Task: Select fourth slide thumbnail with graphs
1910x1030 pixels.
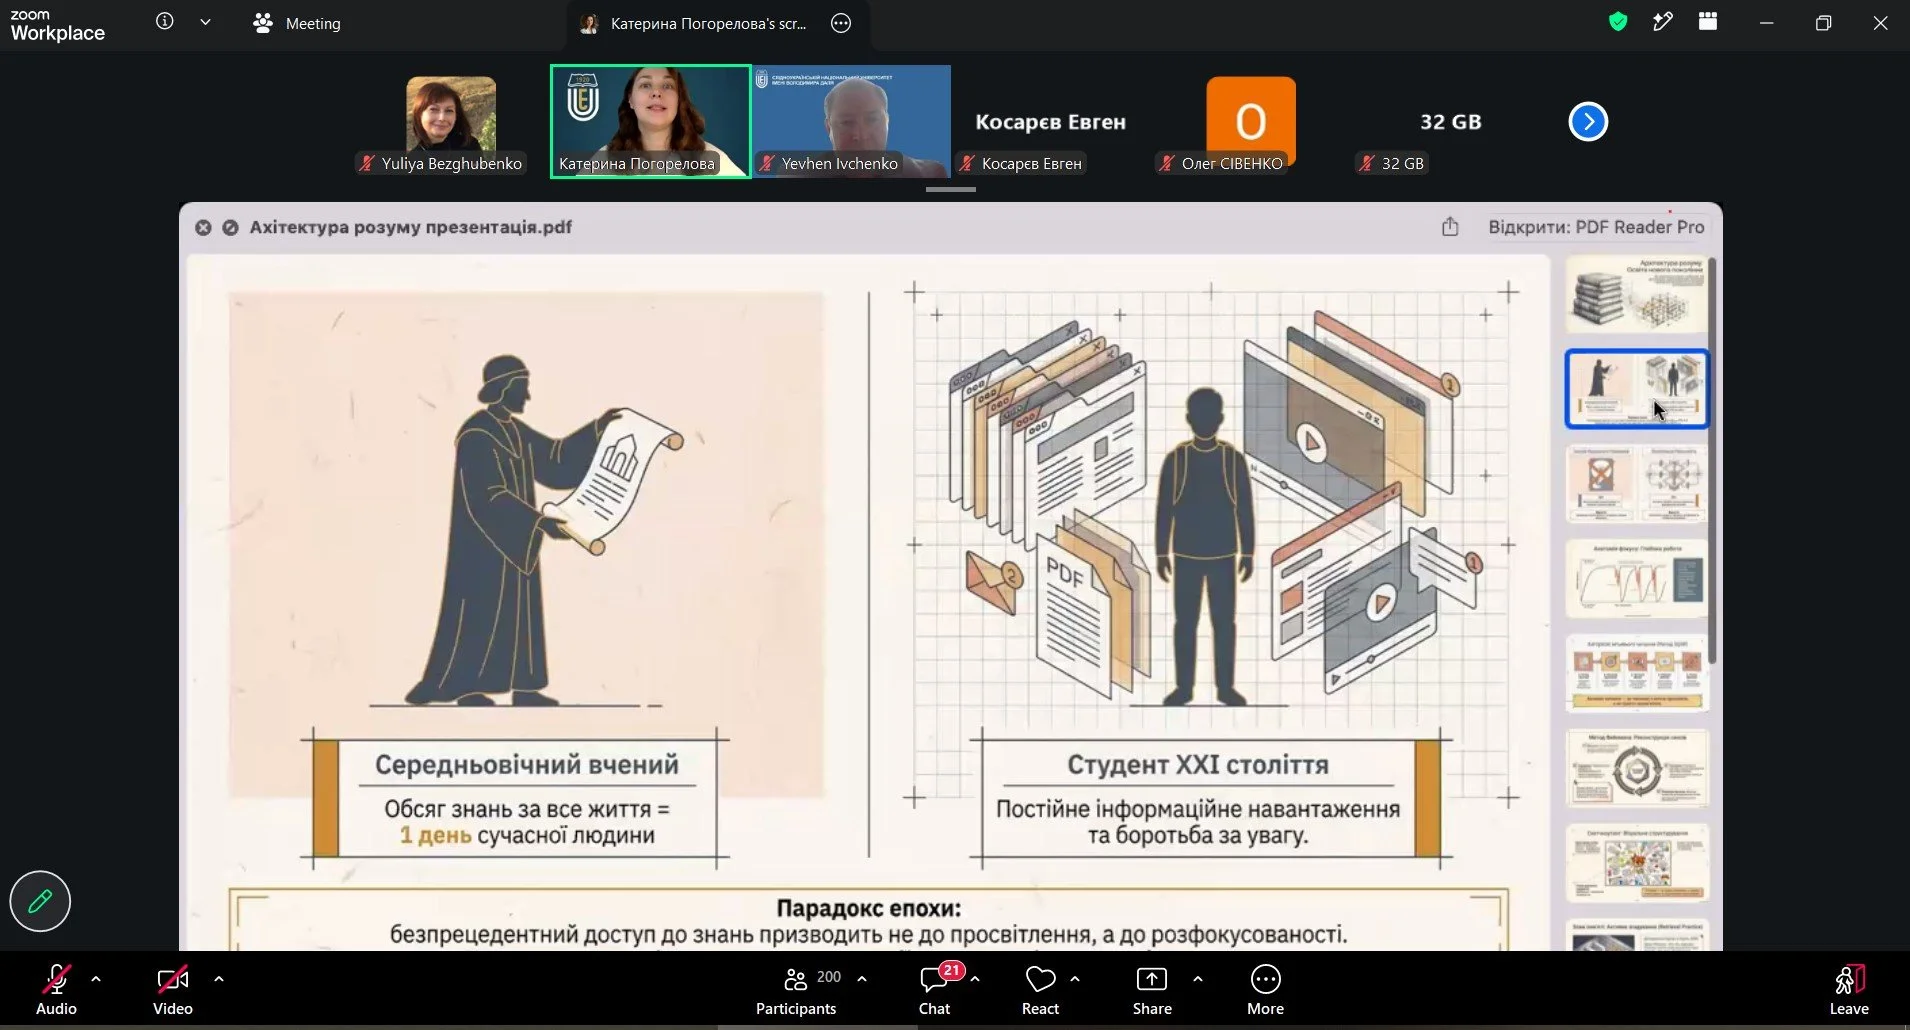Action: 1636,579
